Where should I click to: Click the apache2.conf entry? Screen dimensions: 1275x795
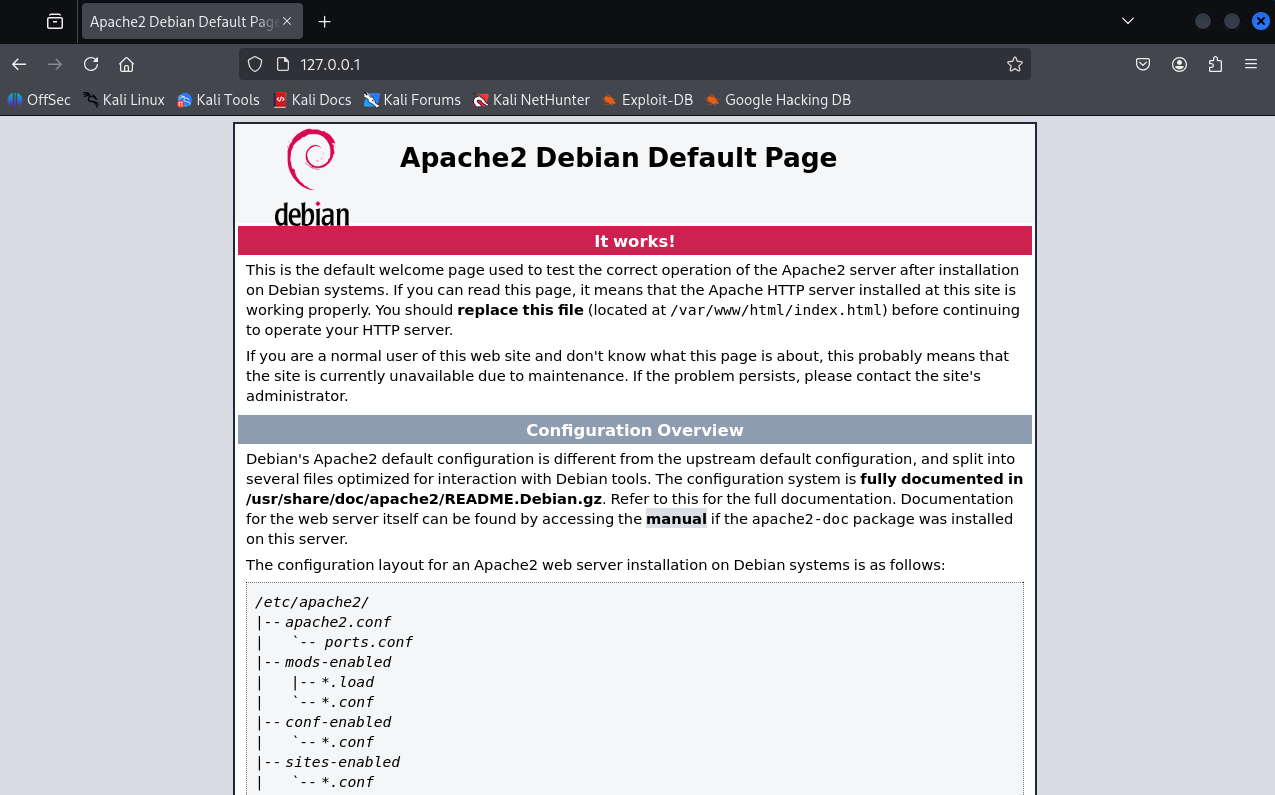(338, 622)
